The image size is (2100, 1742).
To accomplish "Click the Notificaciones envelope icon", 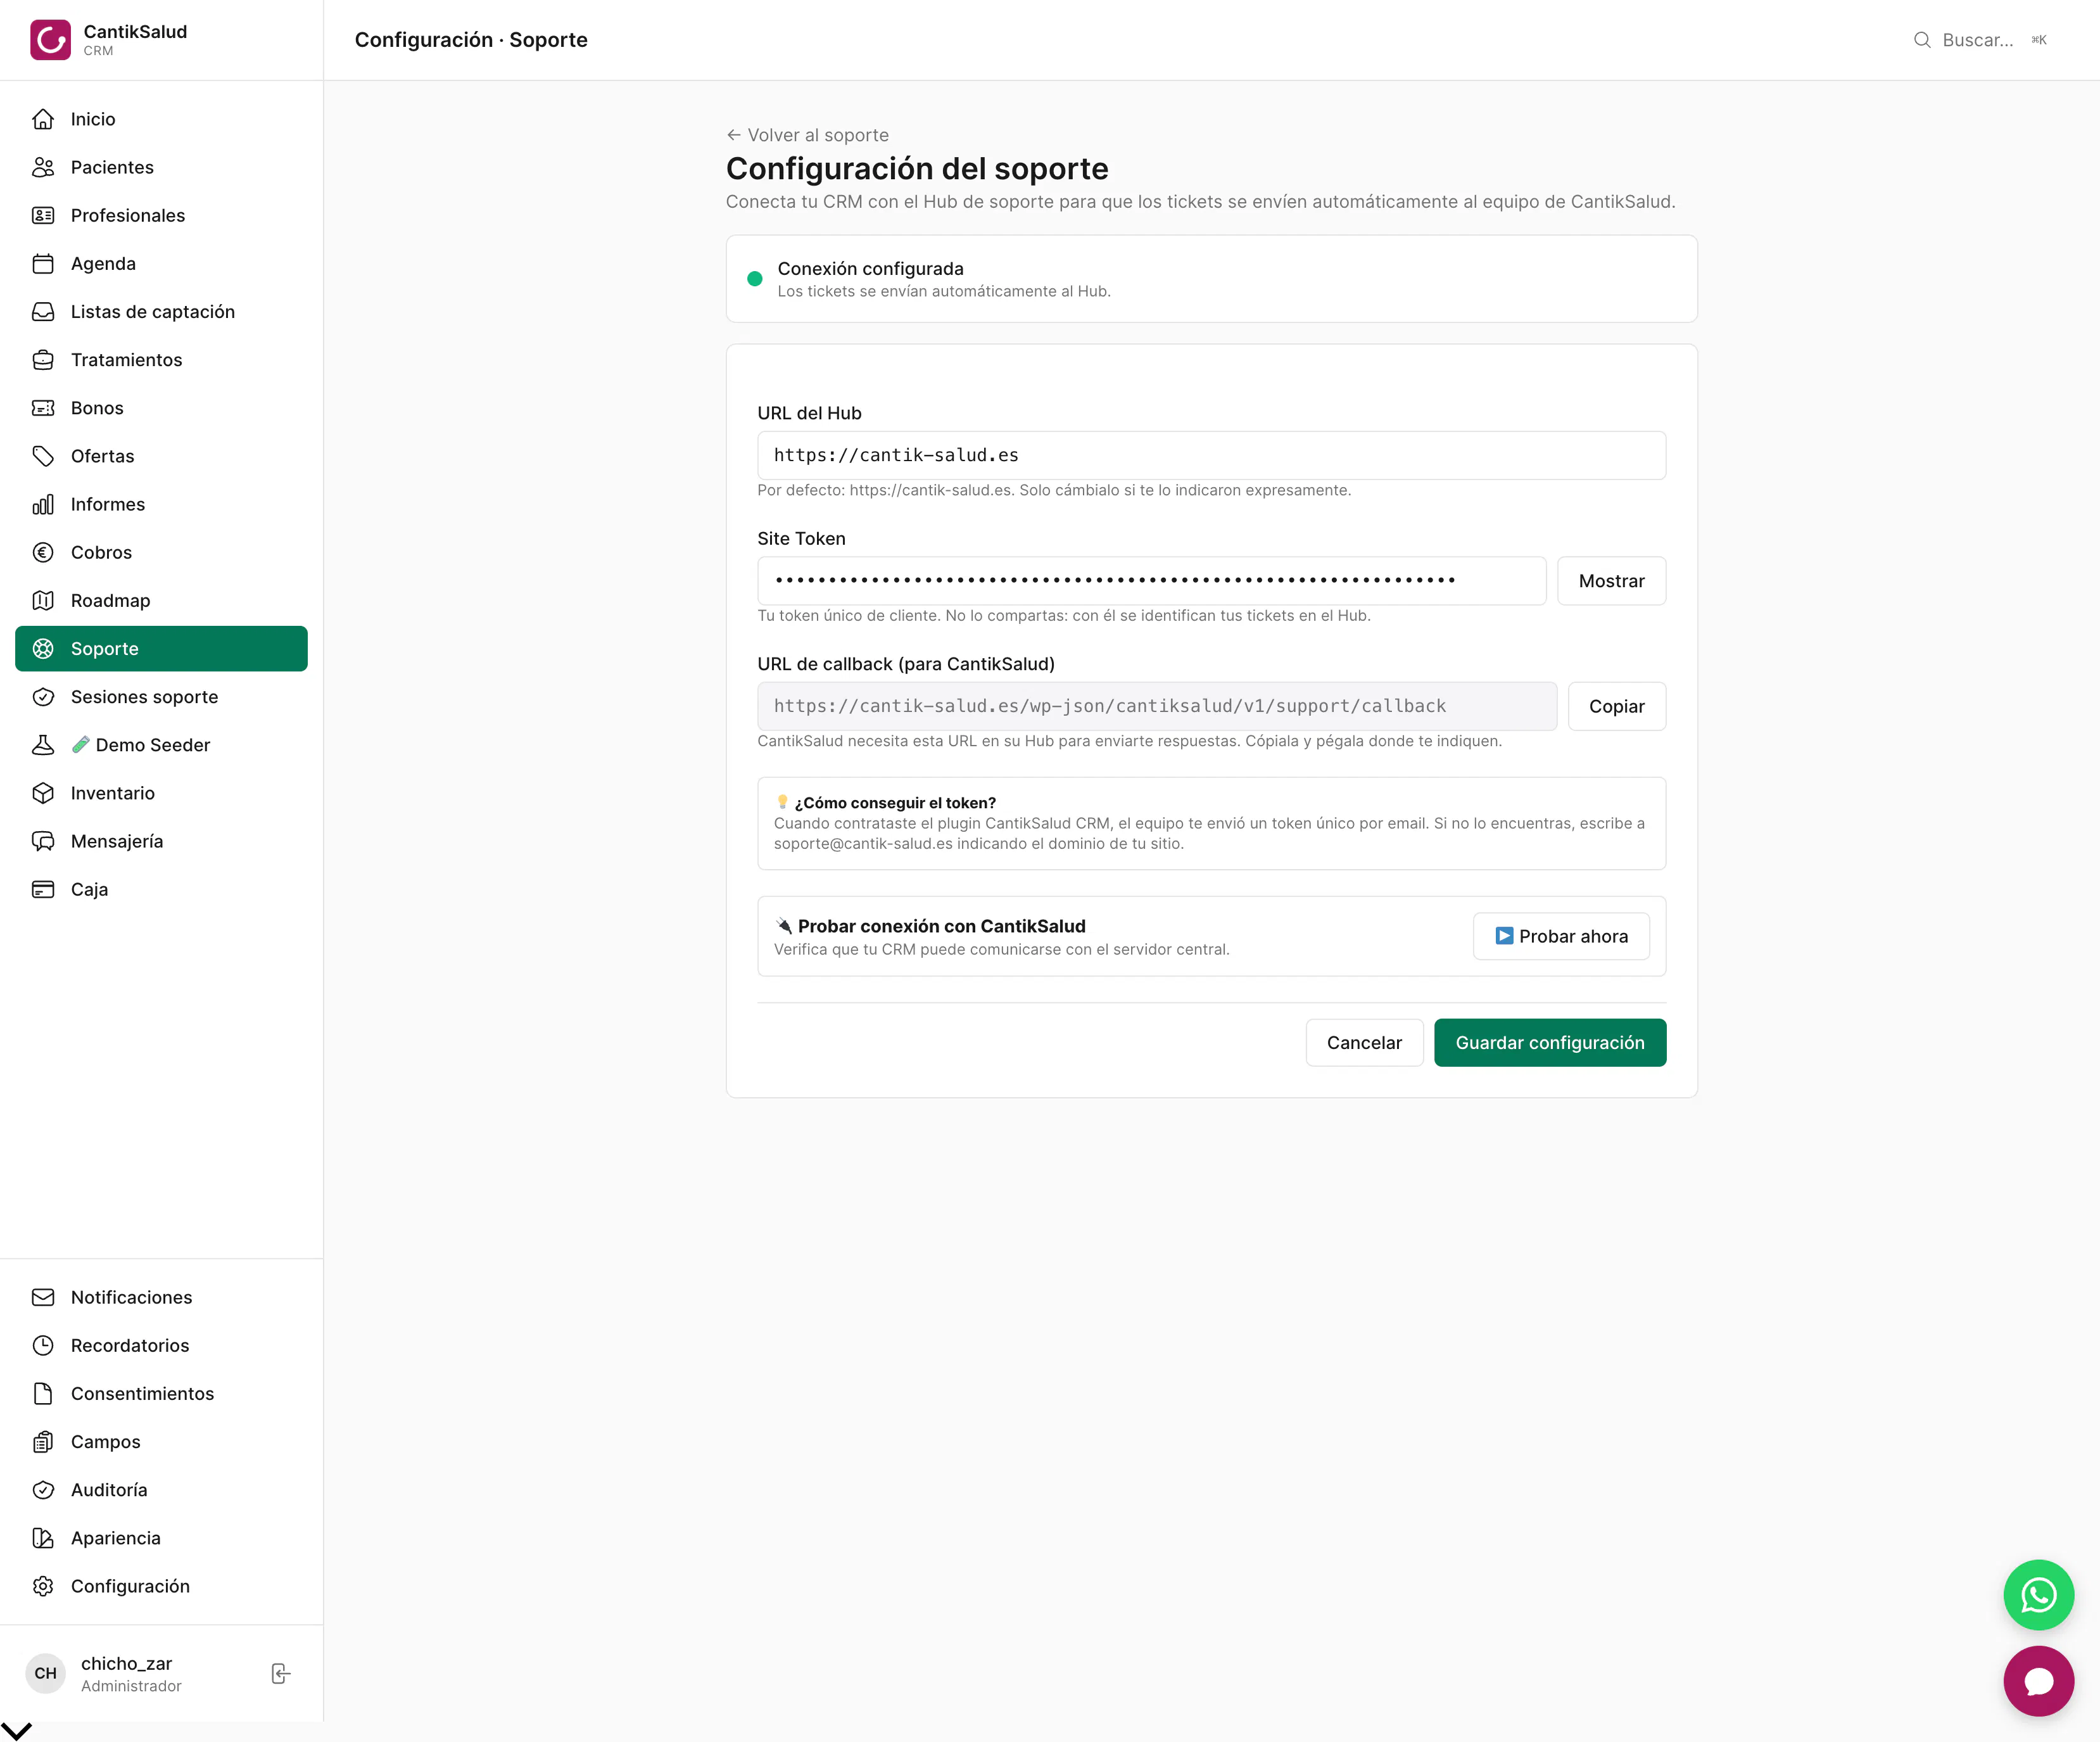I will tap(43, 1297).
